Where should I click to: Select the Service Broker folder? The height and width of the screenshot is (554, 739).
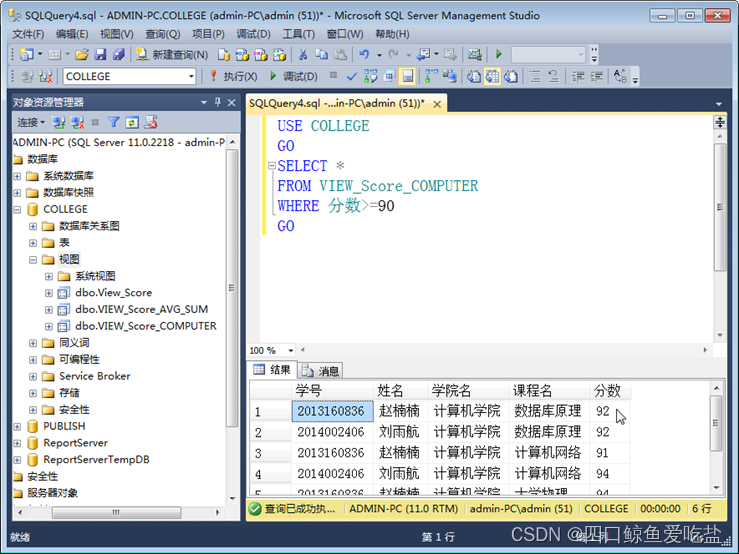tap(95, 376)
